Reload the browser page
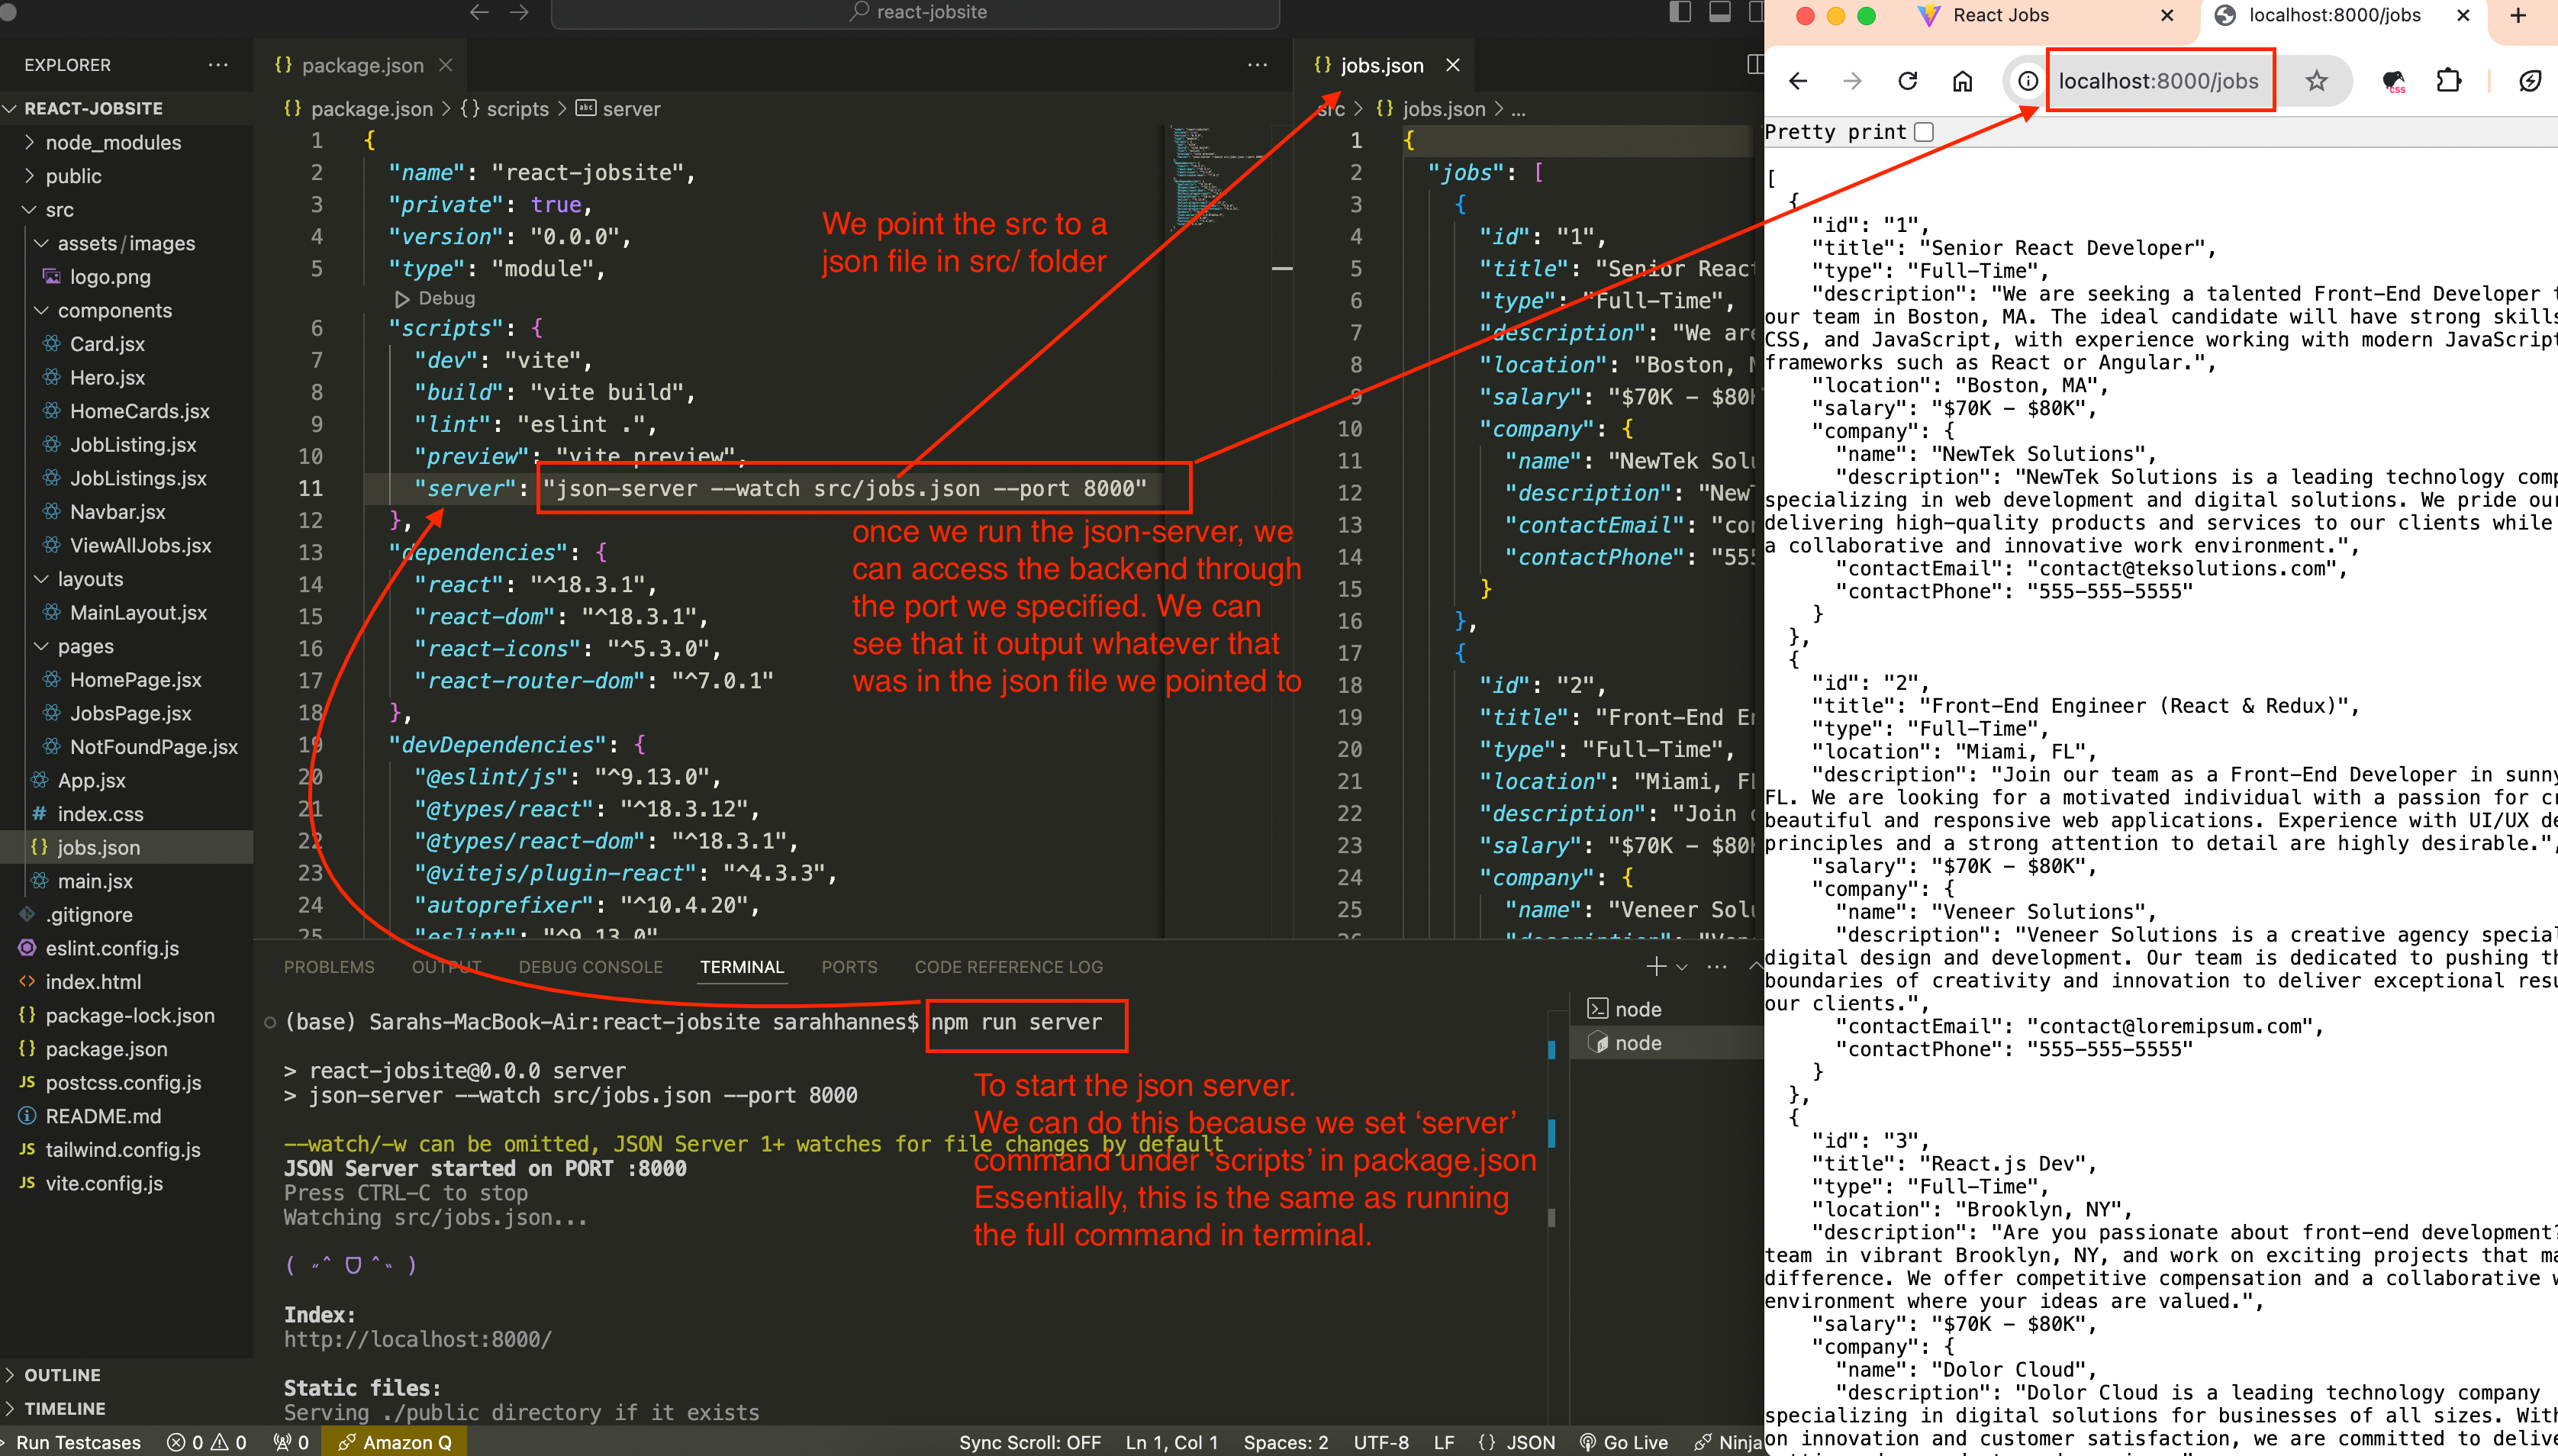2558x1456 pixels. 1907,81
